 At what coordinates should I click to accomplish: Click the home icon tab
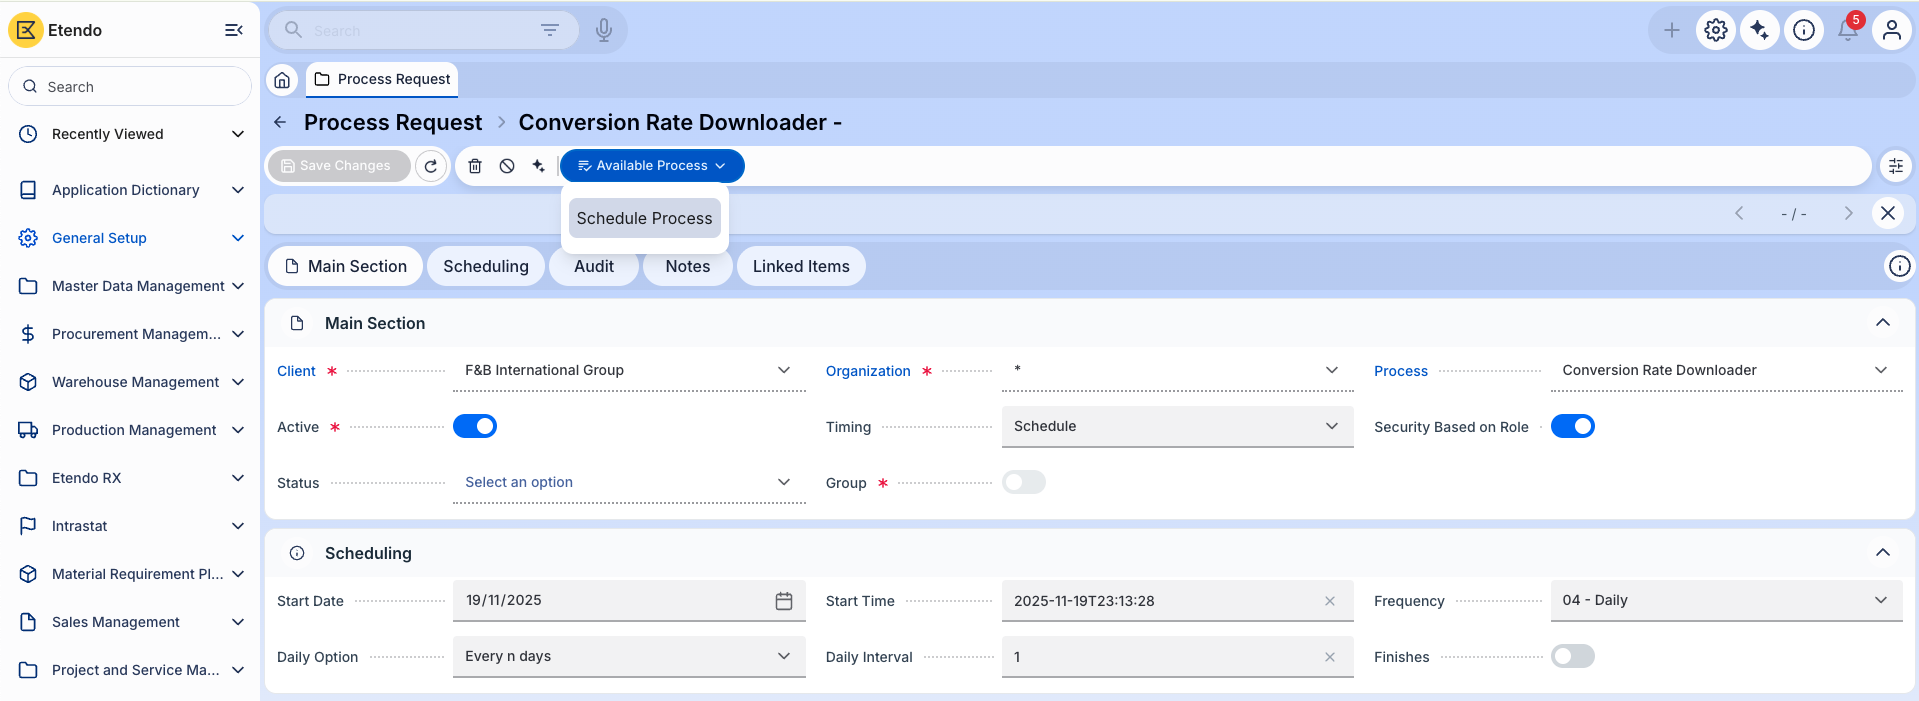283,80
